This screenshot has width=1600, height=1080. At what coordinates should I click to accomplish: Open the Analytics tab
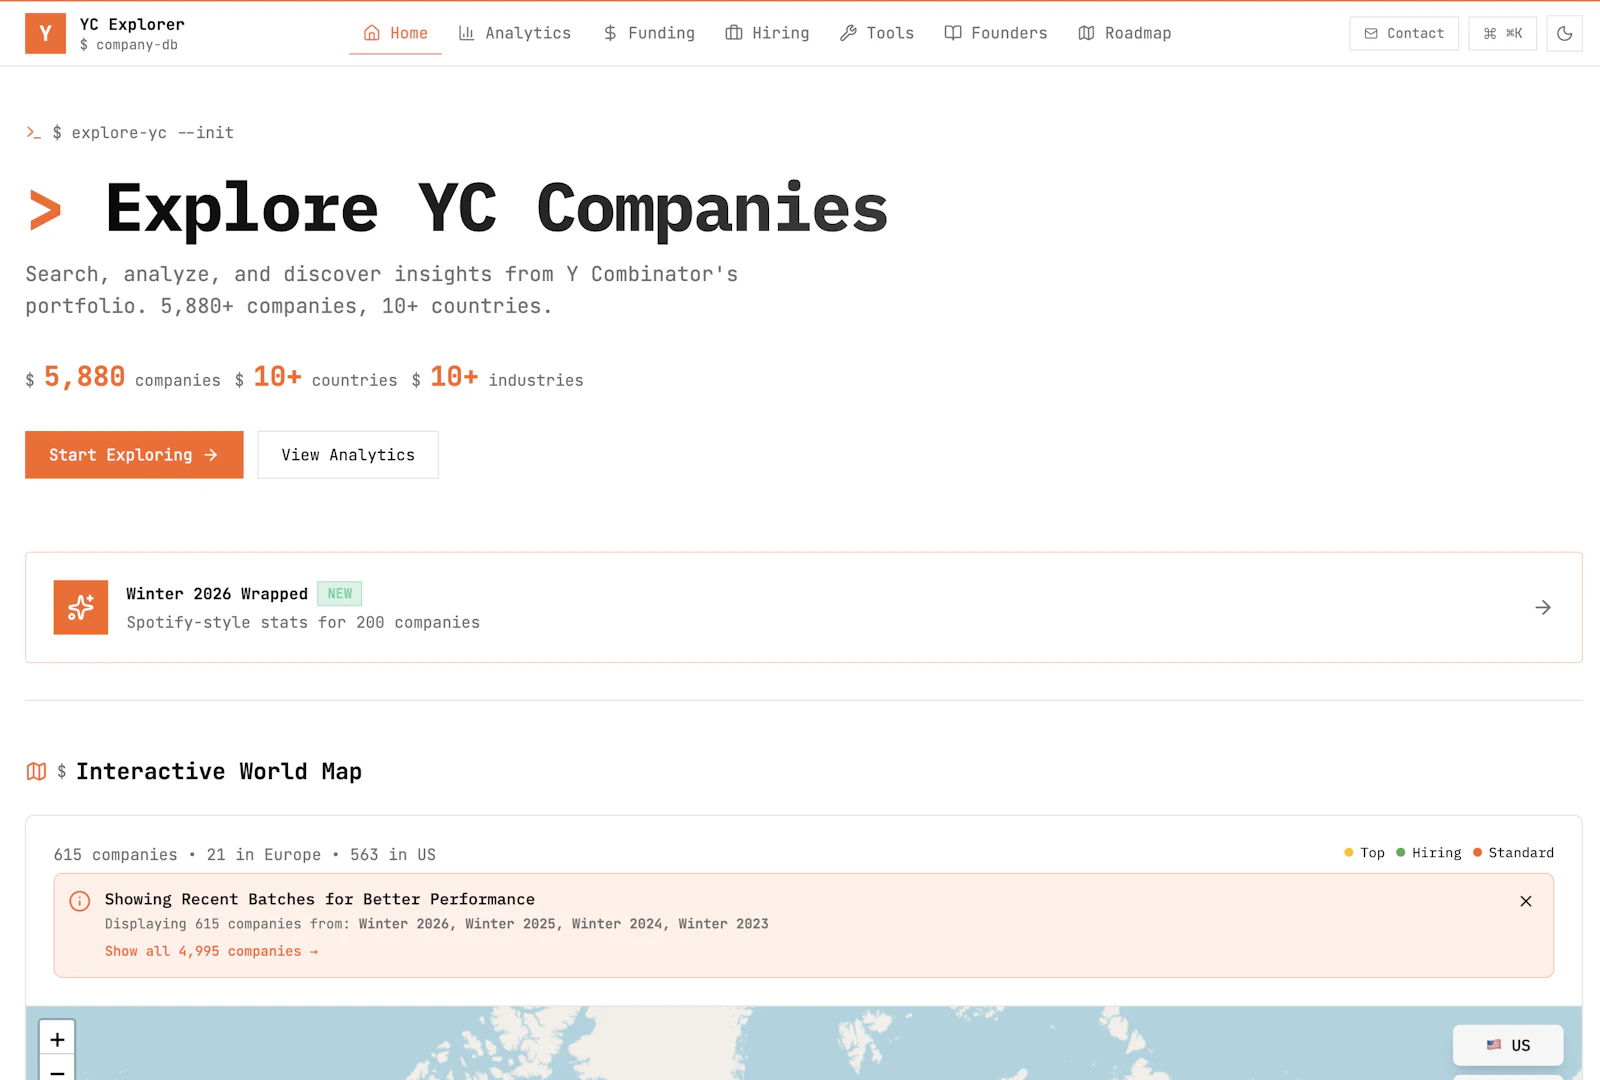coord(515,33)
